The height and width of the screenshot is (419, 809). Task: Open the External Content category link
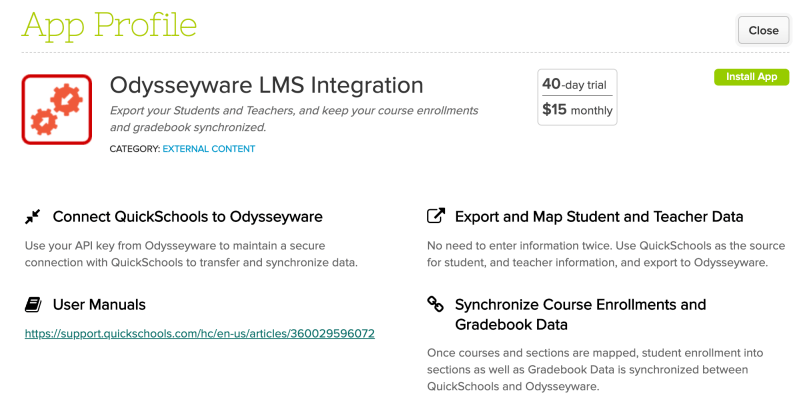click(209, 149)
